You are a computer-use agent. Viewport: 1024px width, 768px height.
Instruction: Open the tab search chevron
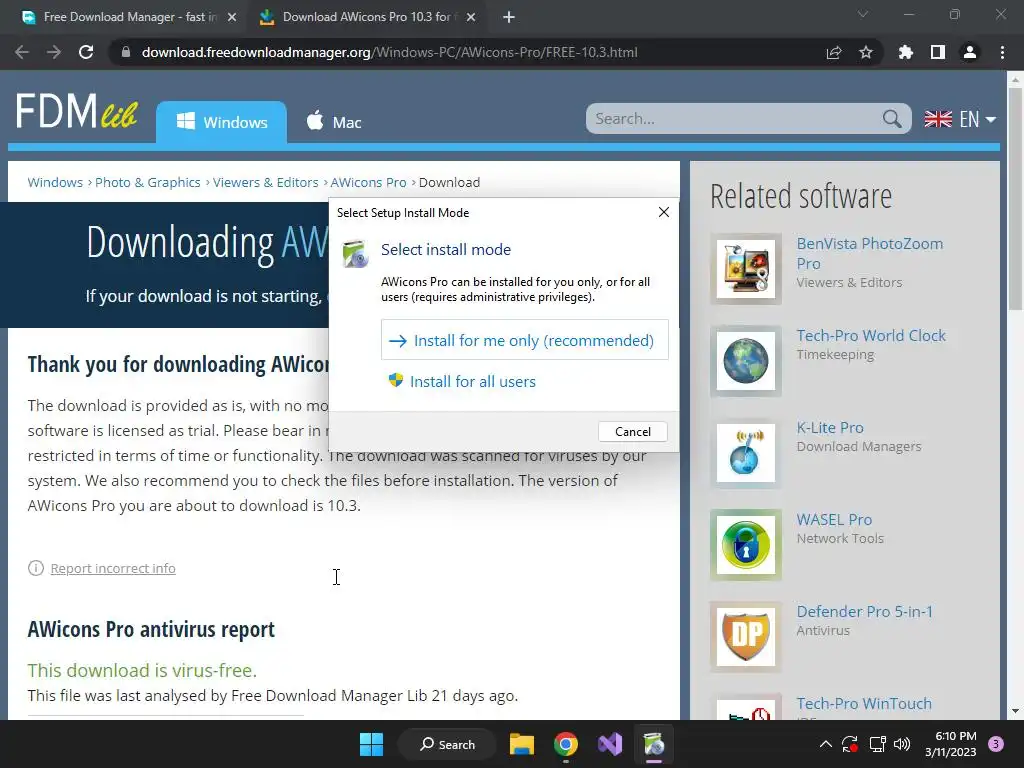863,14
